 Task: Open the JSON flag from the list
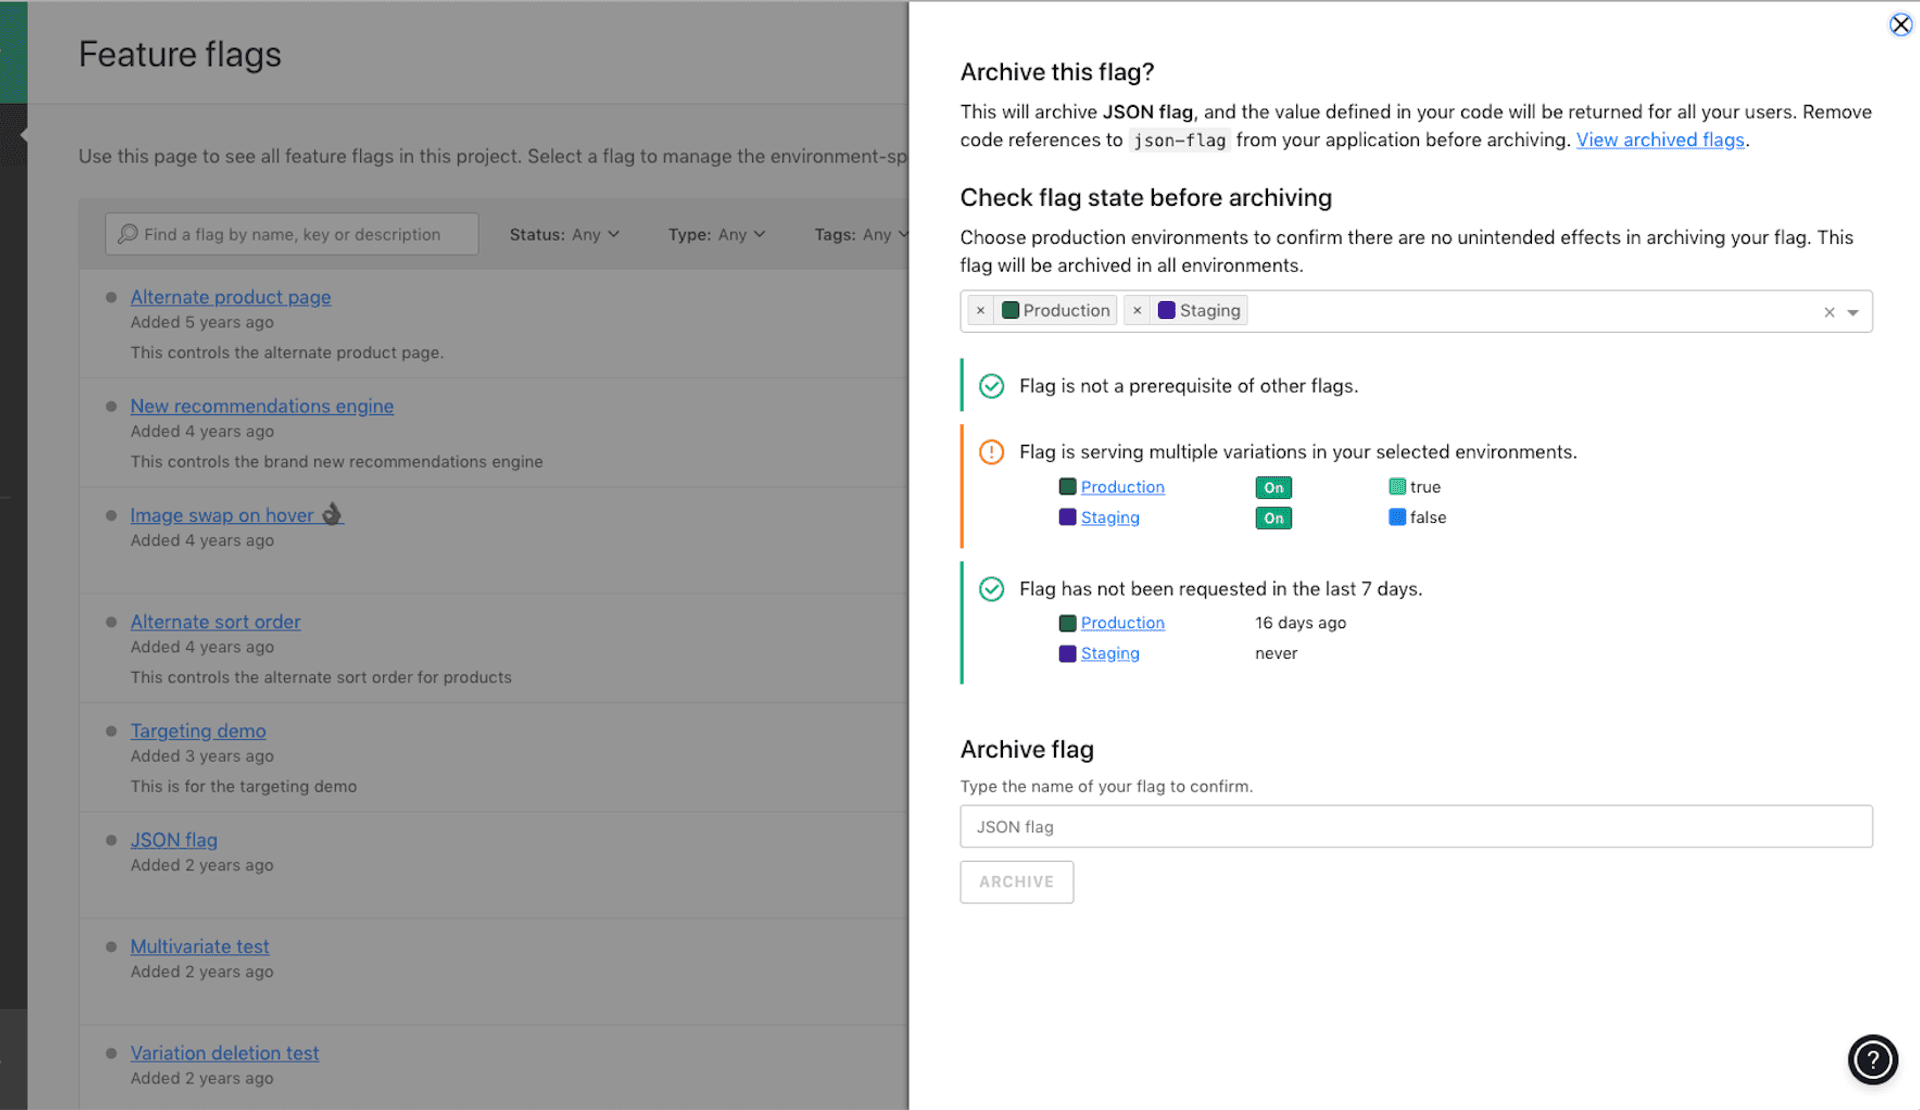[174, 839]
